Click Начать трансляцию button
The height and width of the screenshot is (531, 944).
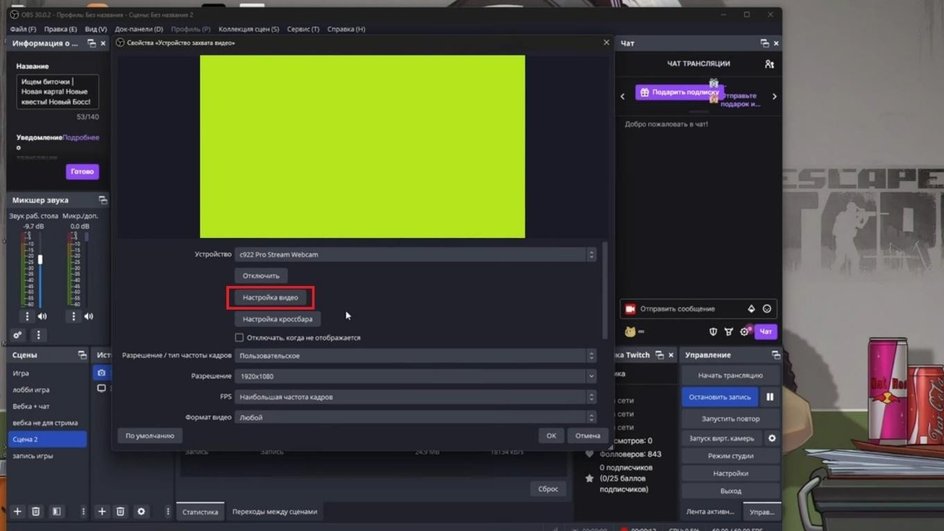(730, 375)
